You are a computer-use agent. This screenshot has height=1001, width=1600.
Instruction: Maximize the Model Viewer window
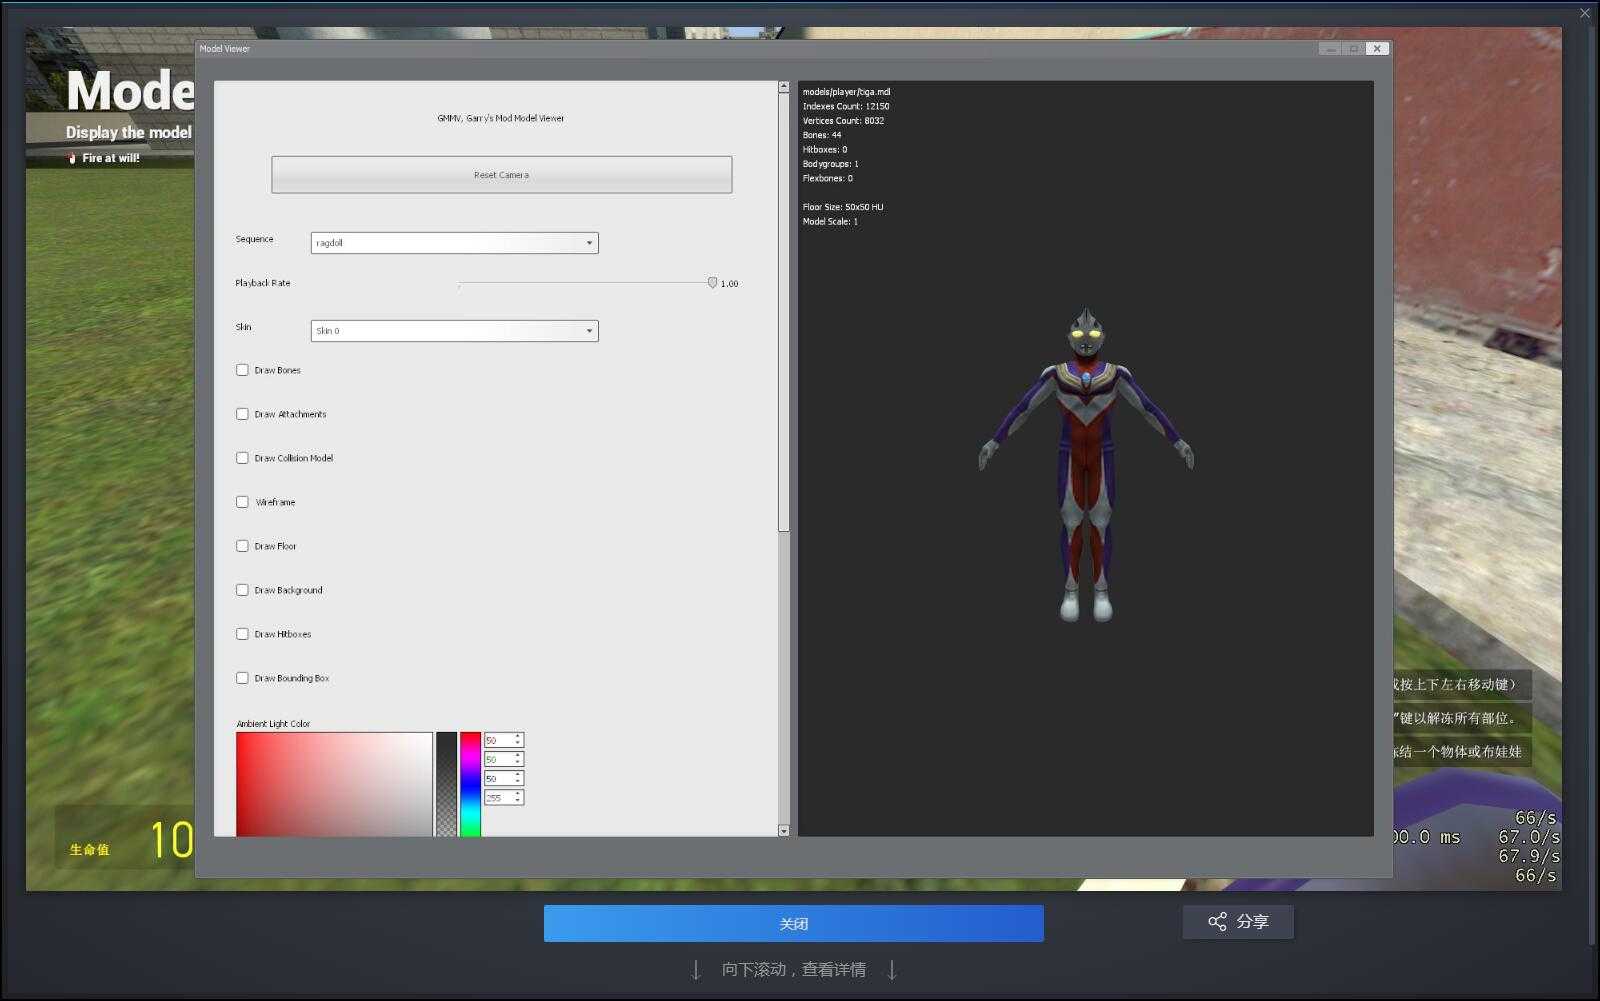(x=1354, y=48)
